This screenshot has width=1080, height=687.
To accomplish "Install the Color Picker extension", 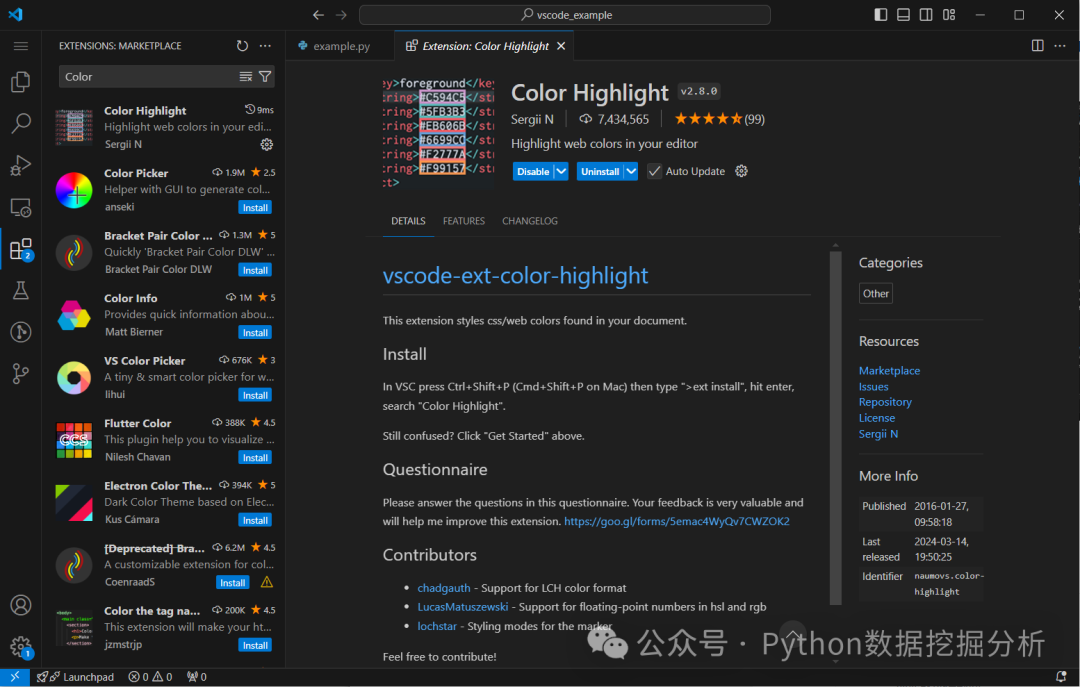I will [255, 207].
